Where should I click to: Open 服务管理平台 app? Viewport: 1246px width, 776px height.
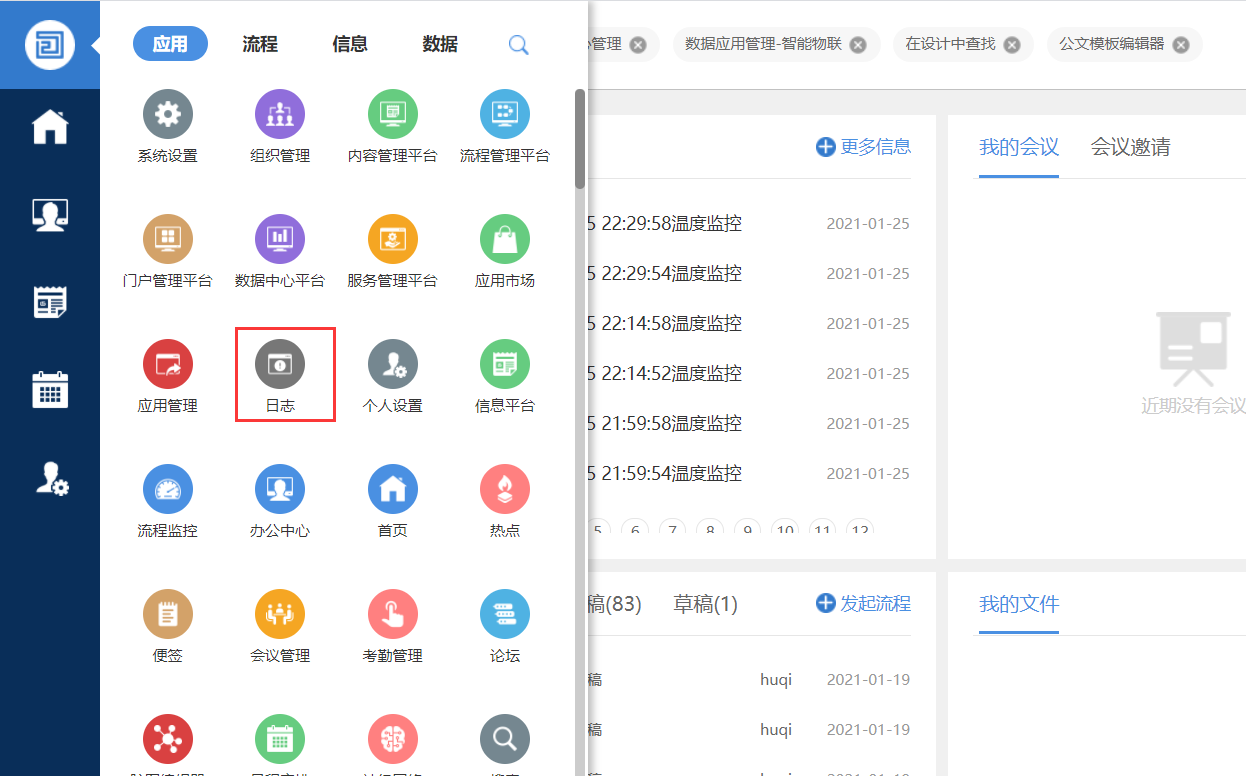point(392,251)
